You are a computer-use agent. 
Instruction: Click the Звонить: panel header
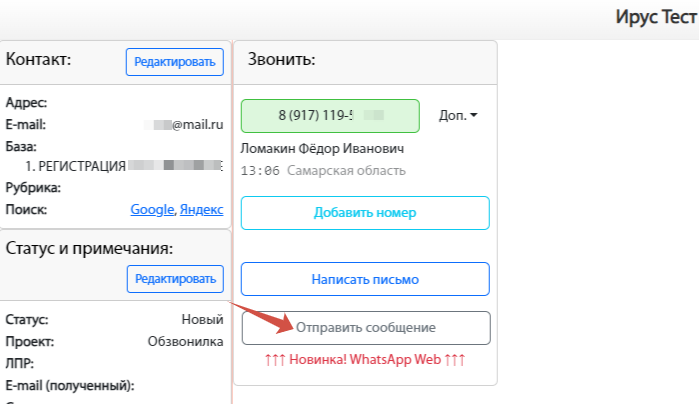[x=282, y=60]
